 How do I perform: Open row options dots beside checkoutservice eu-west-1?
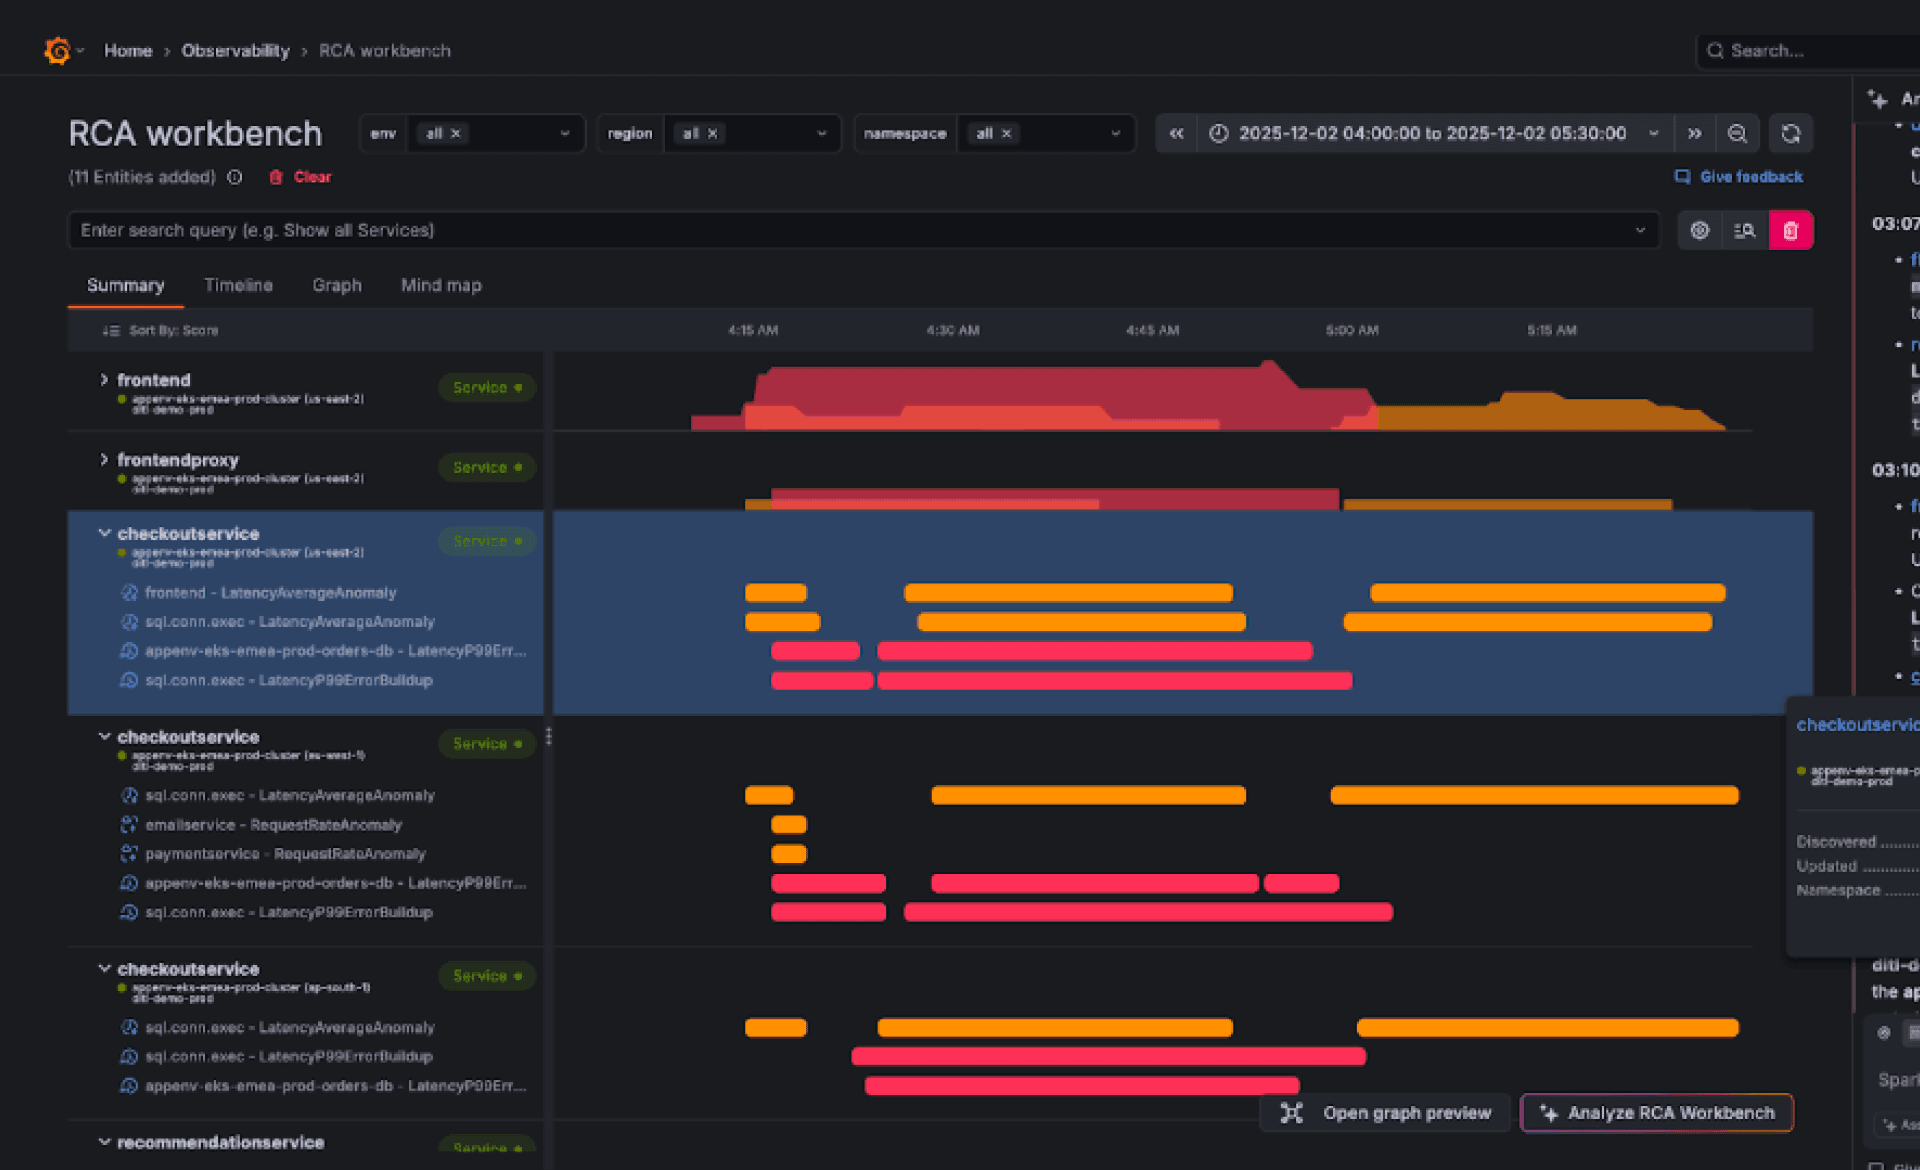tap(548, 737)
